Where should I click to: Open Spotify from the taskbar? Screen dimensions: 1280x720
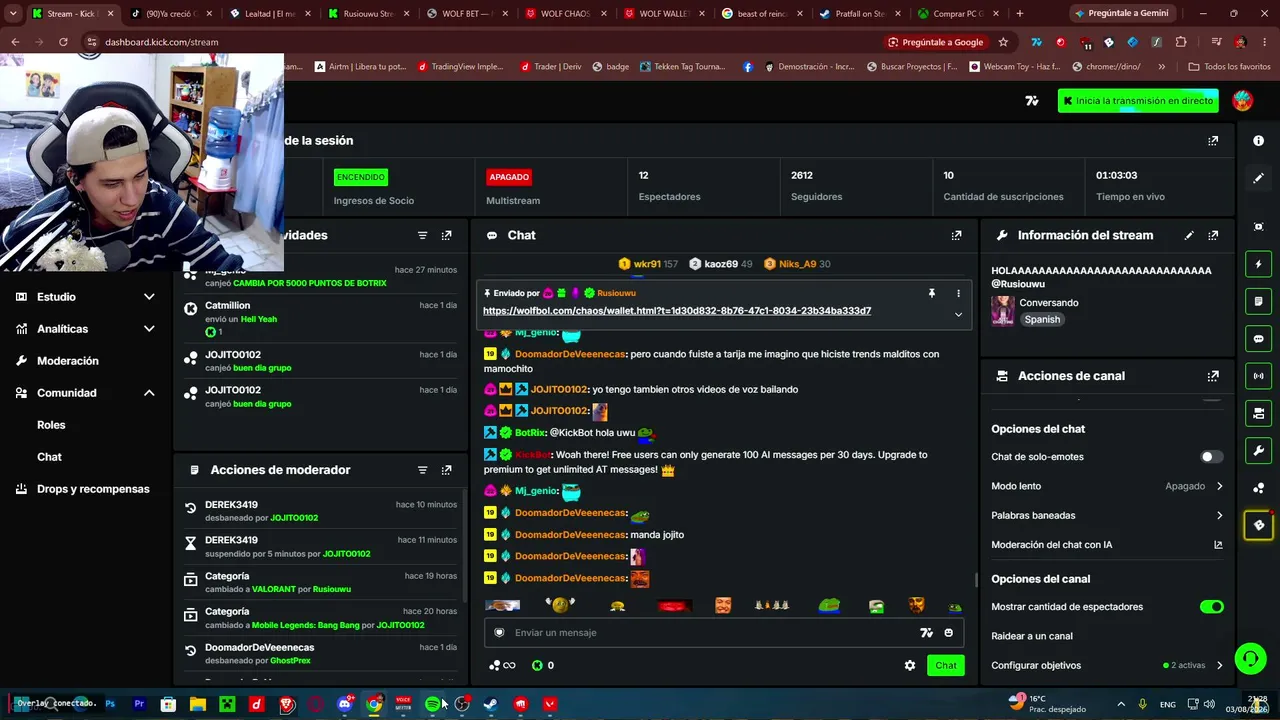point(433,704)
